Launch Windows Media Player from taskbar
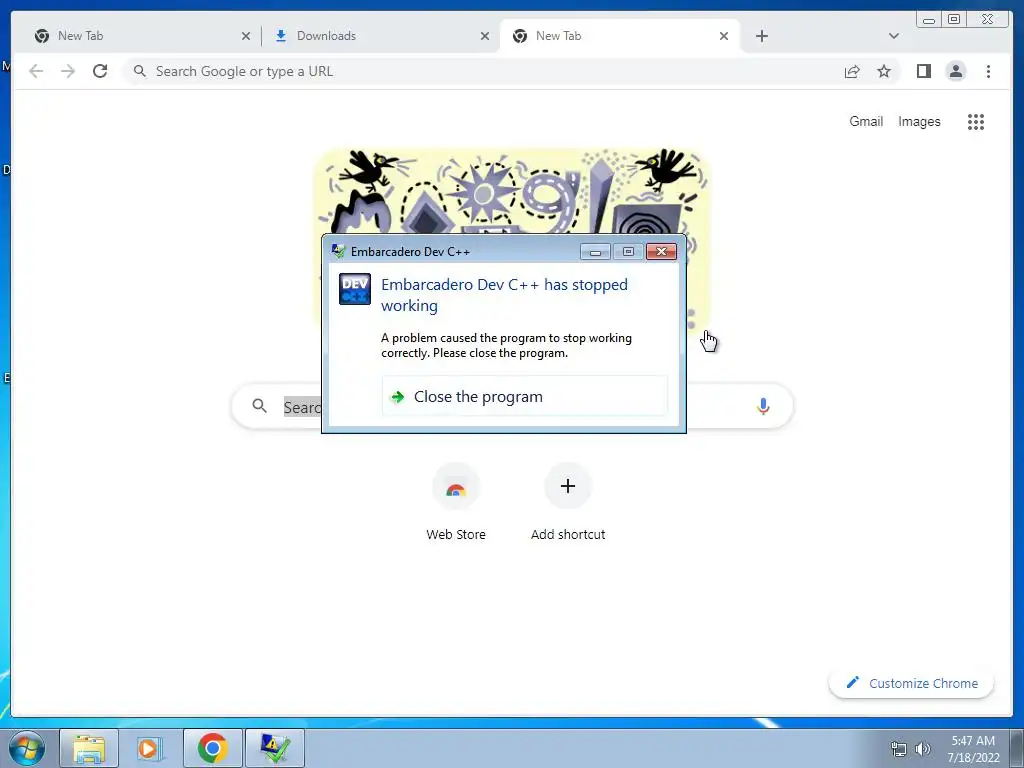The width and height of the screenshot is (1024, 768). 150,748
